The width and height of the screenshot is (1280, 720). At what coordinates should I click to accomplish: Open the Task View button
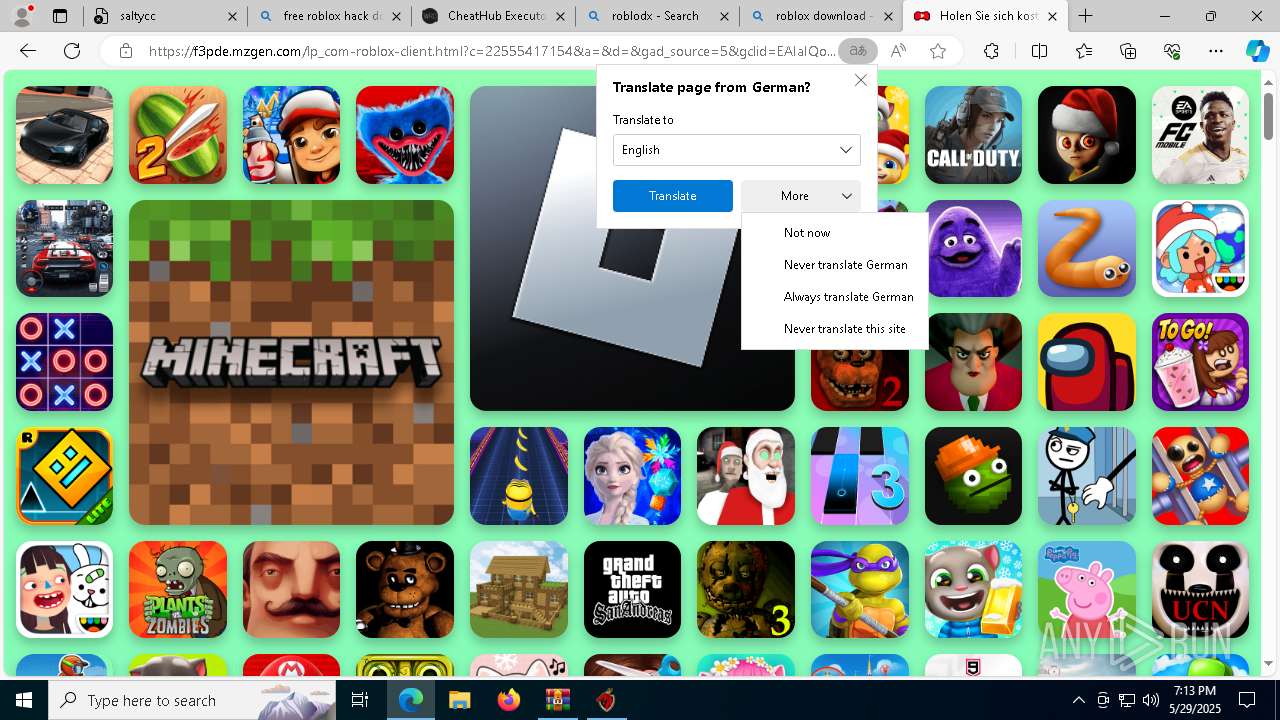click(361, 700)
